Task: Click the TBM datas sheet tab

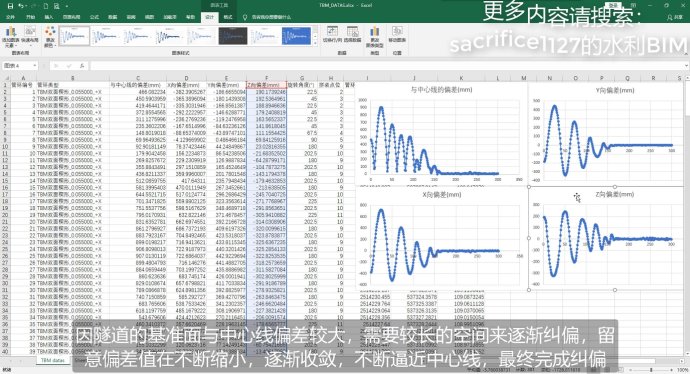Action: [x=52, y=360]
